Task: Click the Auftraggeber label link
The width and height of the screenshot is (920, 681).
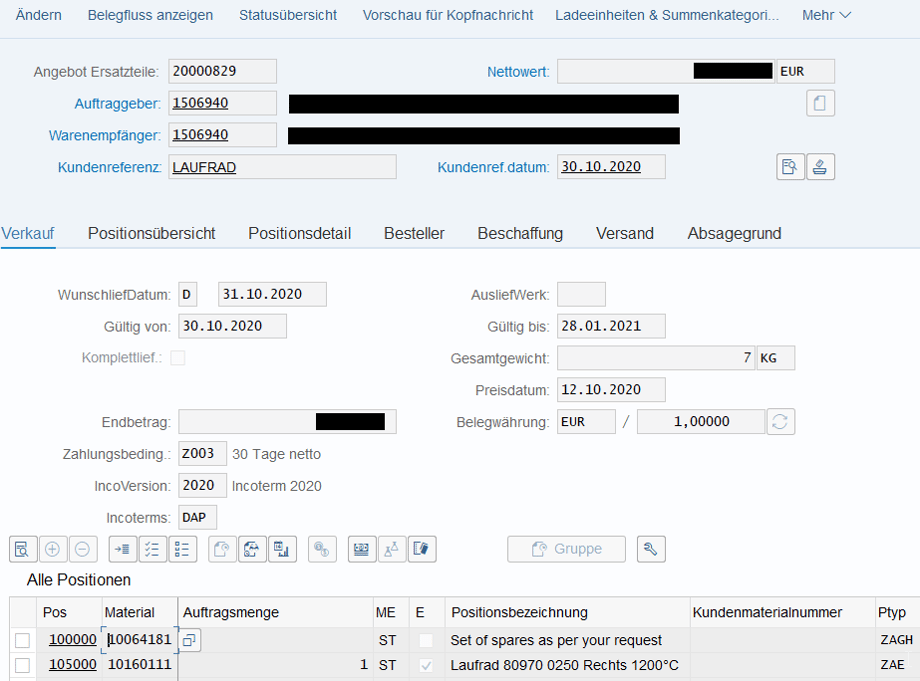Action: click(117, 104)
